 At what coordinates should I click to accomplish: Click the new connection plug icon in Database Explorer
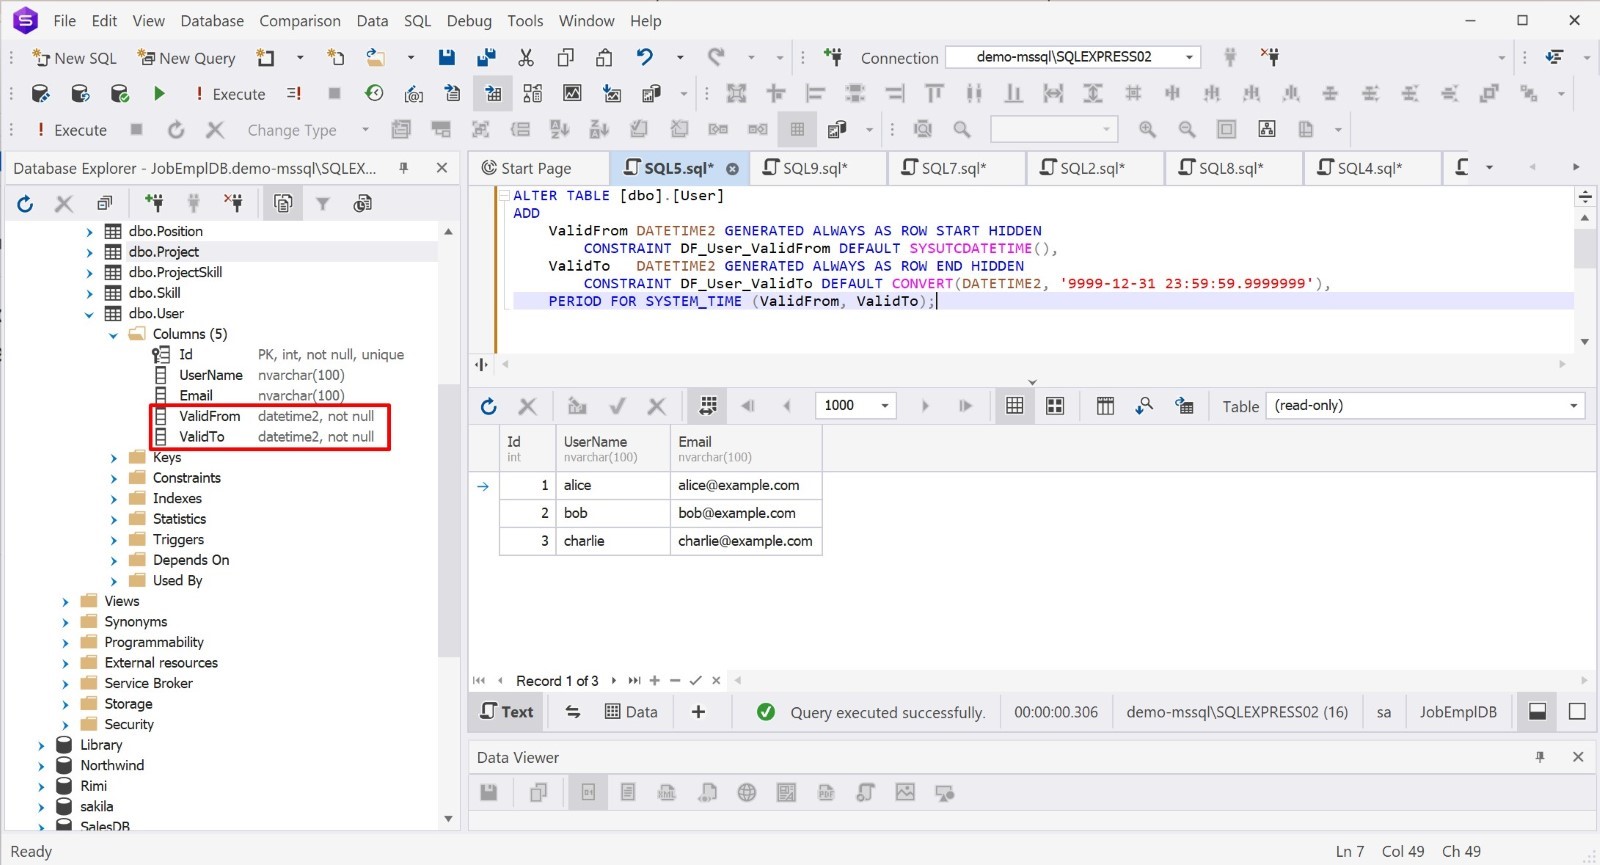[x=154, y=204]
